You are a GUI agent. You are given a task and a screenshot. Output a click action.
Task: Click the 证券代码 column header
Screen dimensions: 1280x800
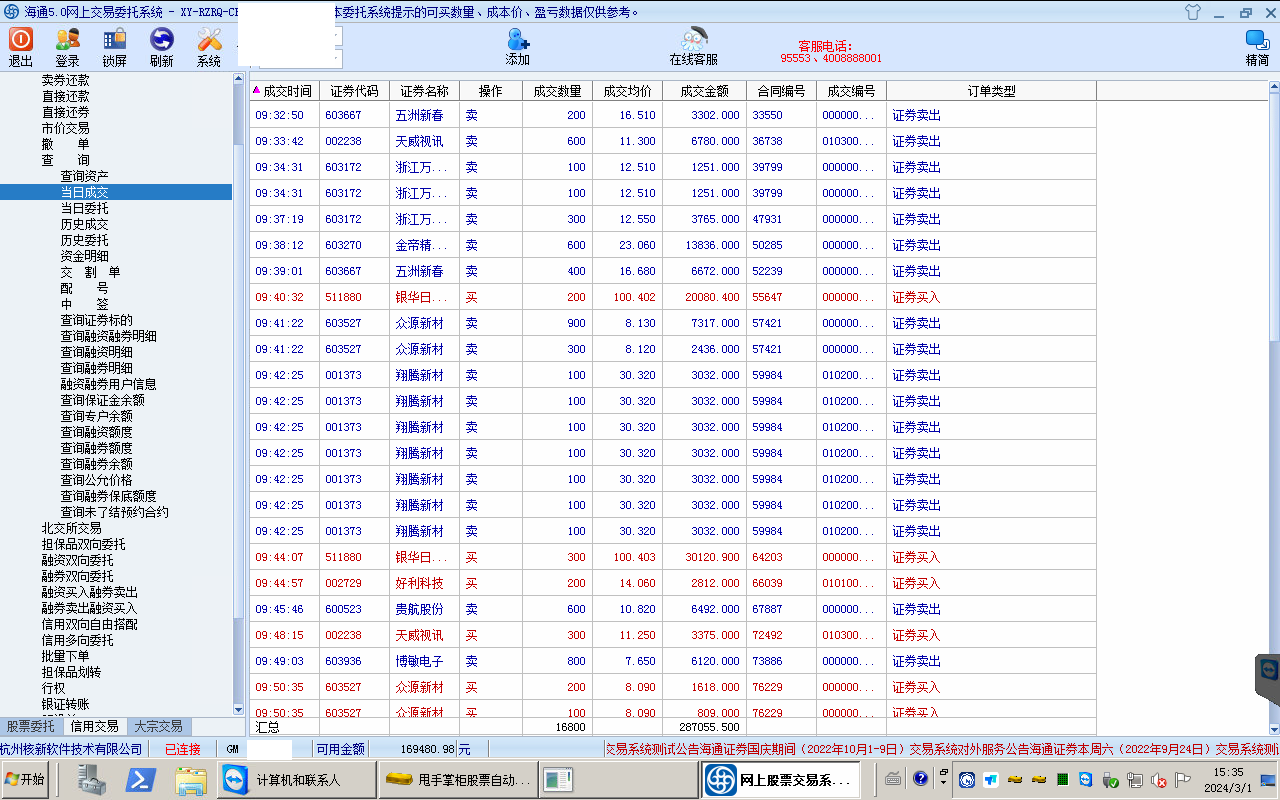[354, 91]
